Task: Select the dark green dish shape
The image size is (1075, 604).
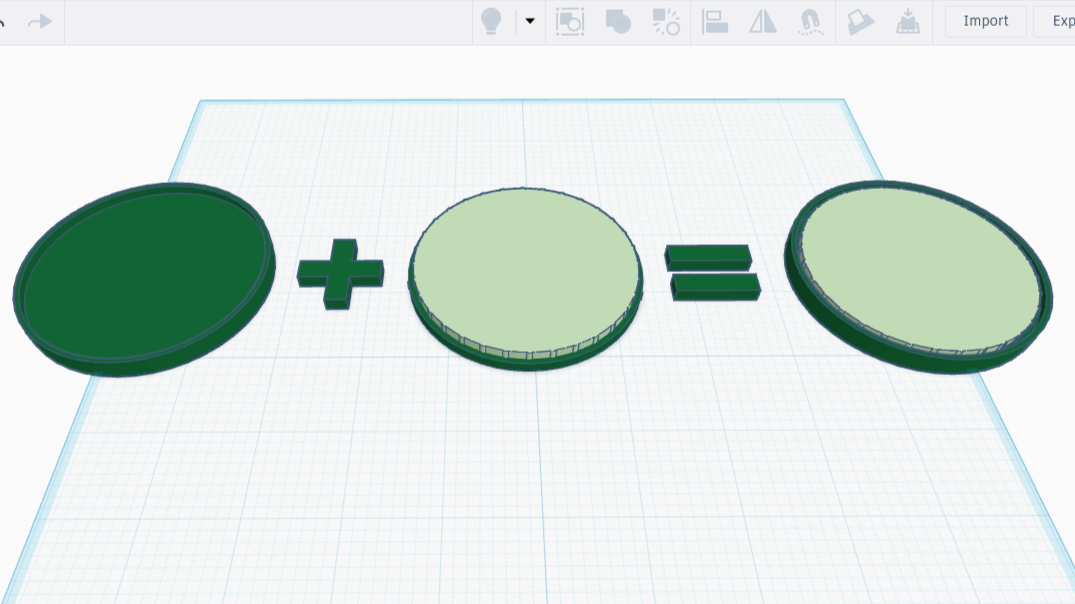Action: pyautogui.click(x=144, y=279)
